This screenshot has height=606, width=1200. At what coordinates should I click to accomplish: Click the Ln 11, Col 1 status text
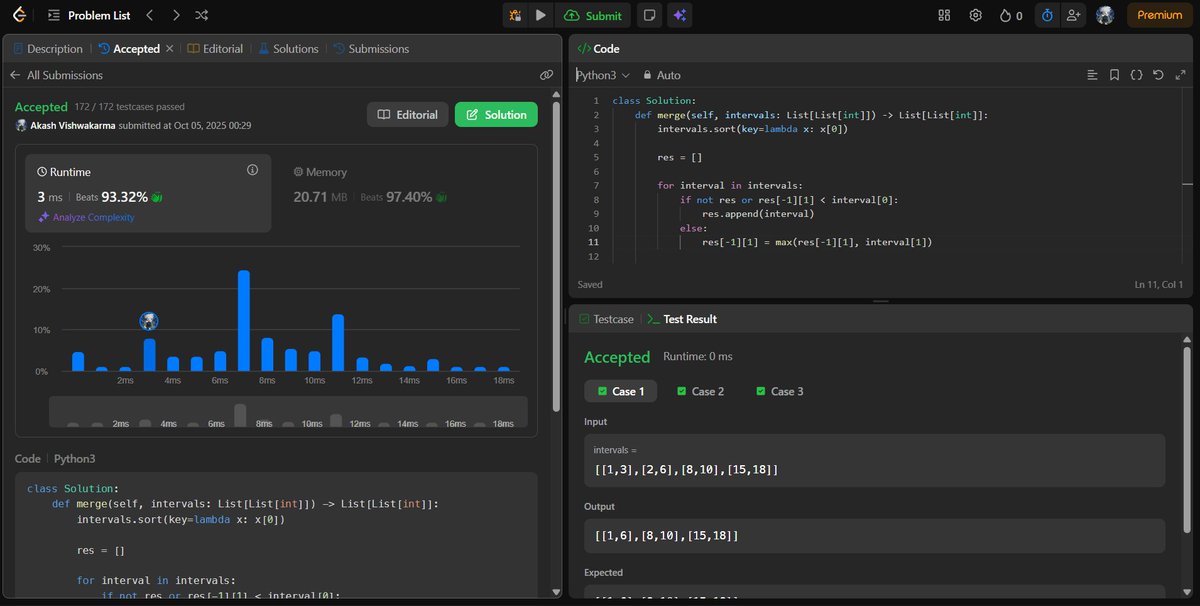pyautogui.click(x=1160, y=285)
